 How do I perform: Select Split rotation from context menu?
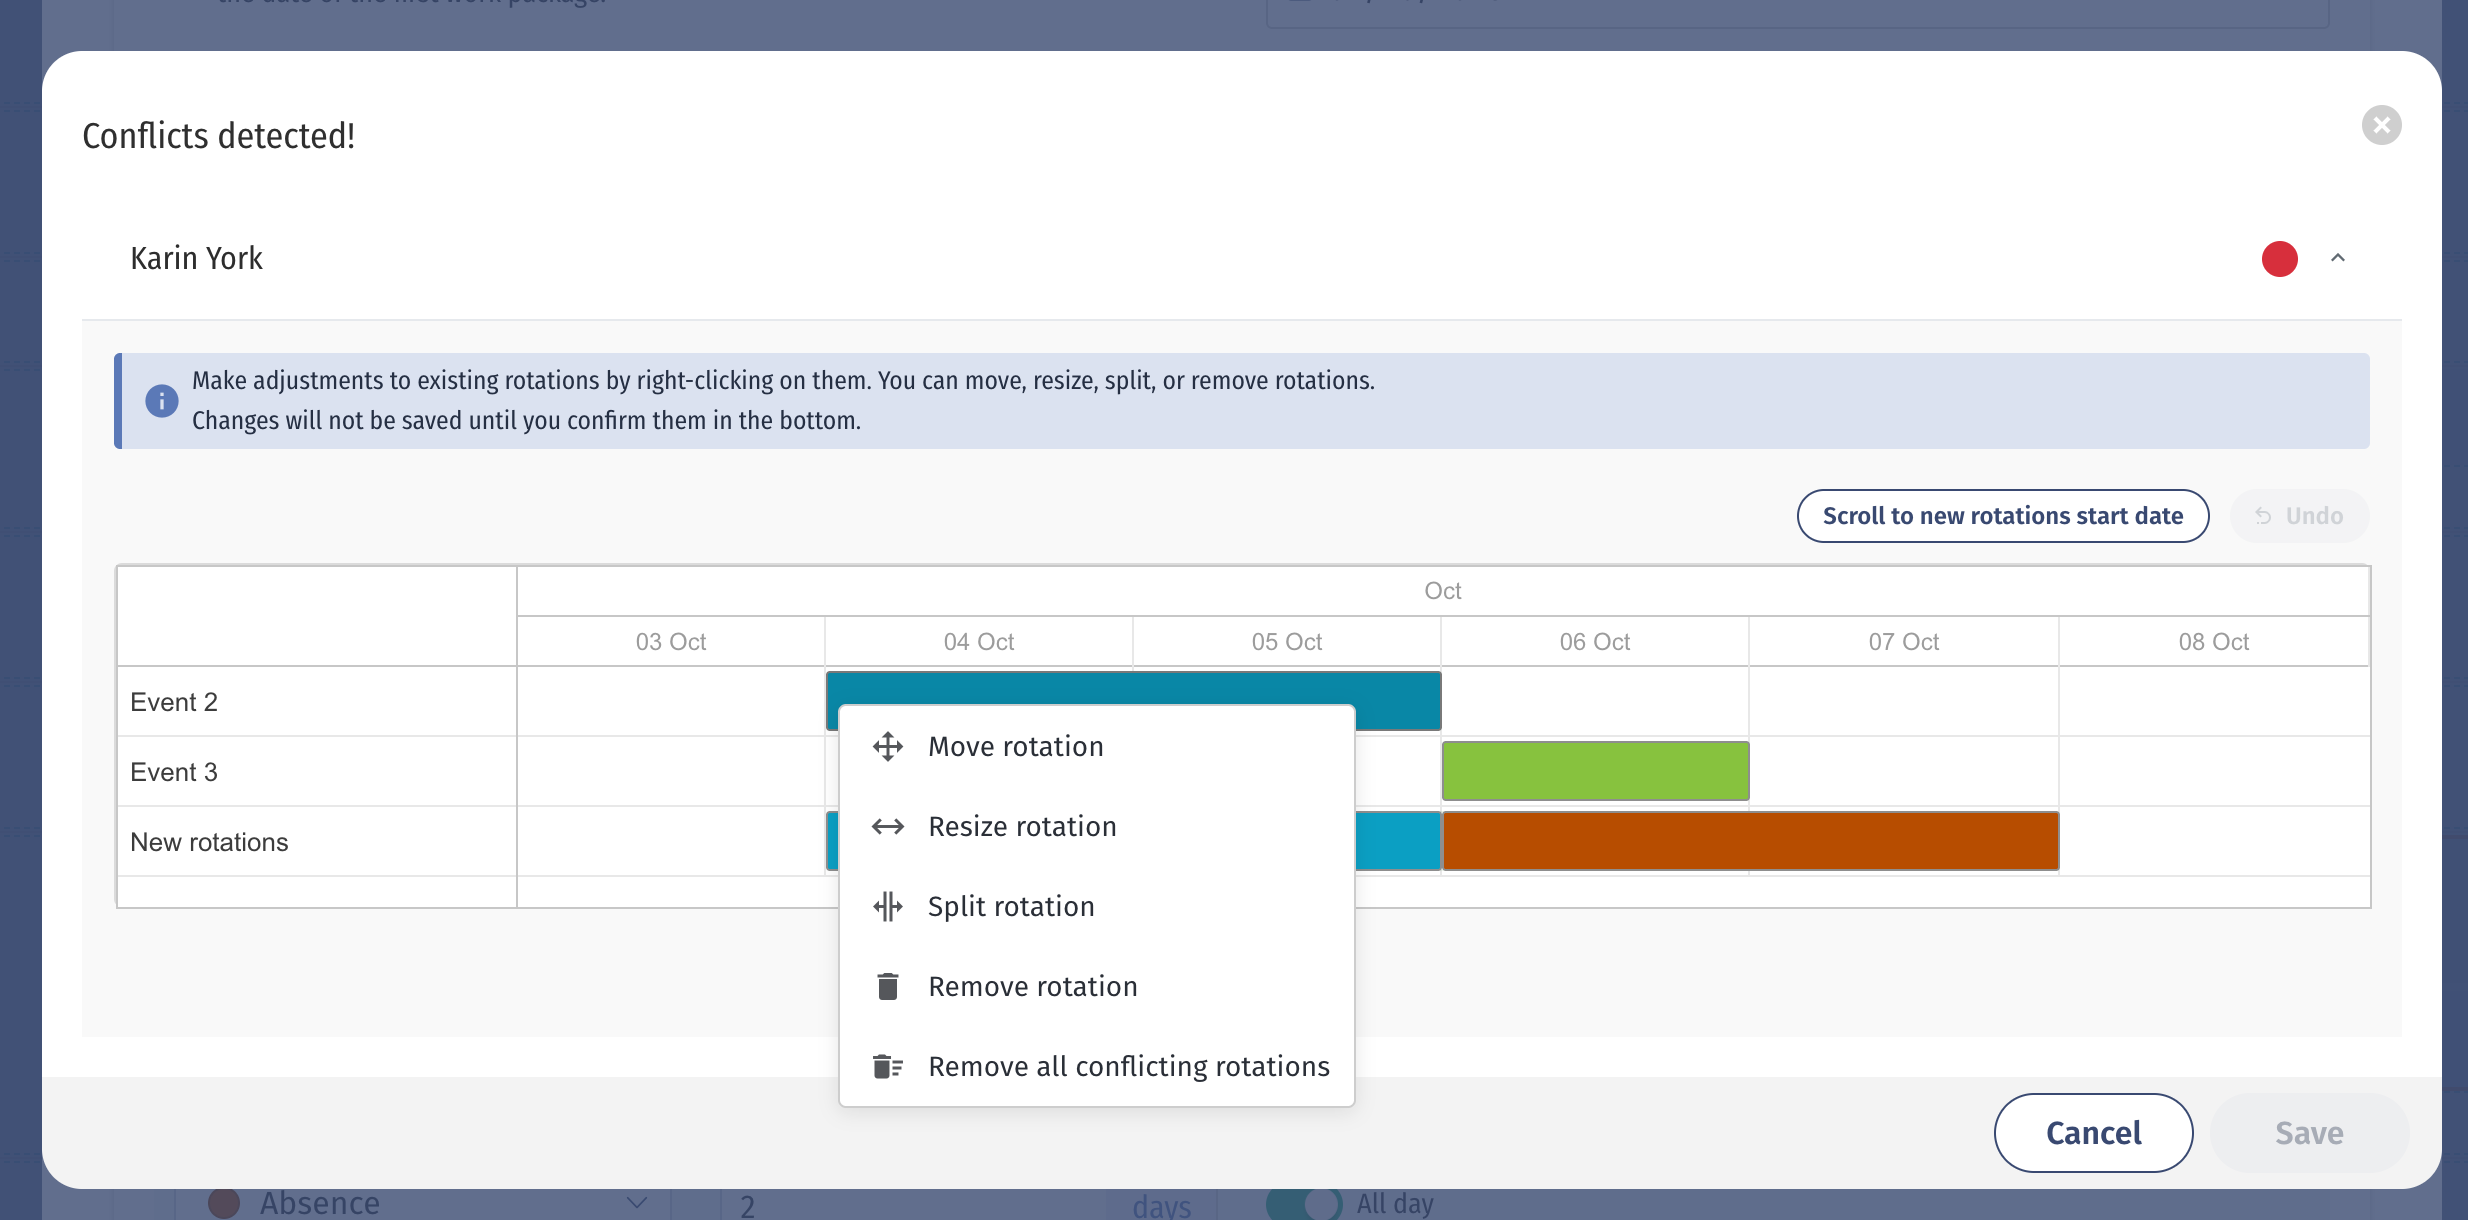click(1011, 907)
